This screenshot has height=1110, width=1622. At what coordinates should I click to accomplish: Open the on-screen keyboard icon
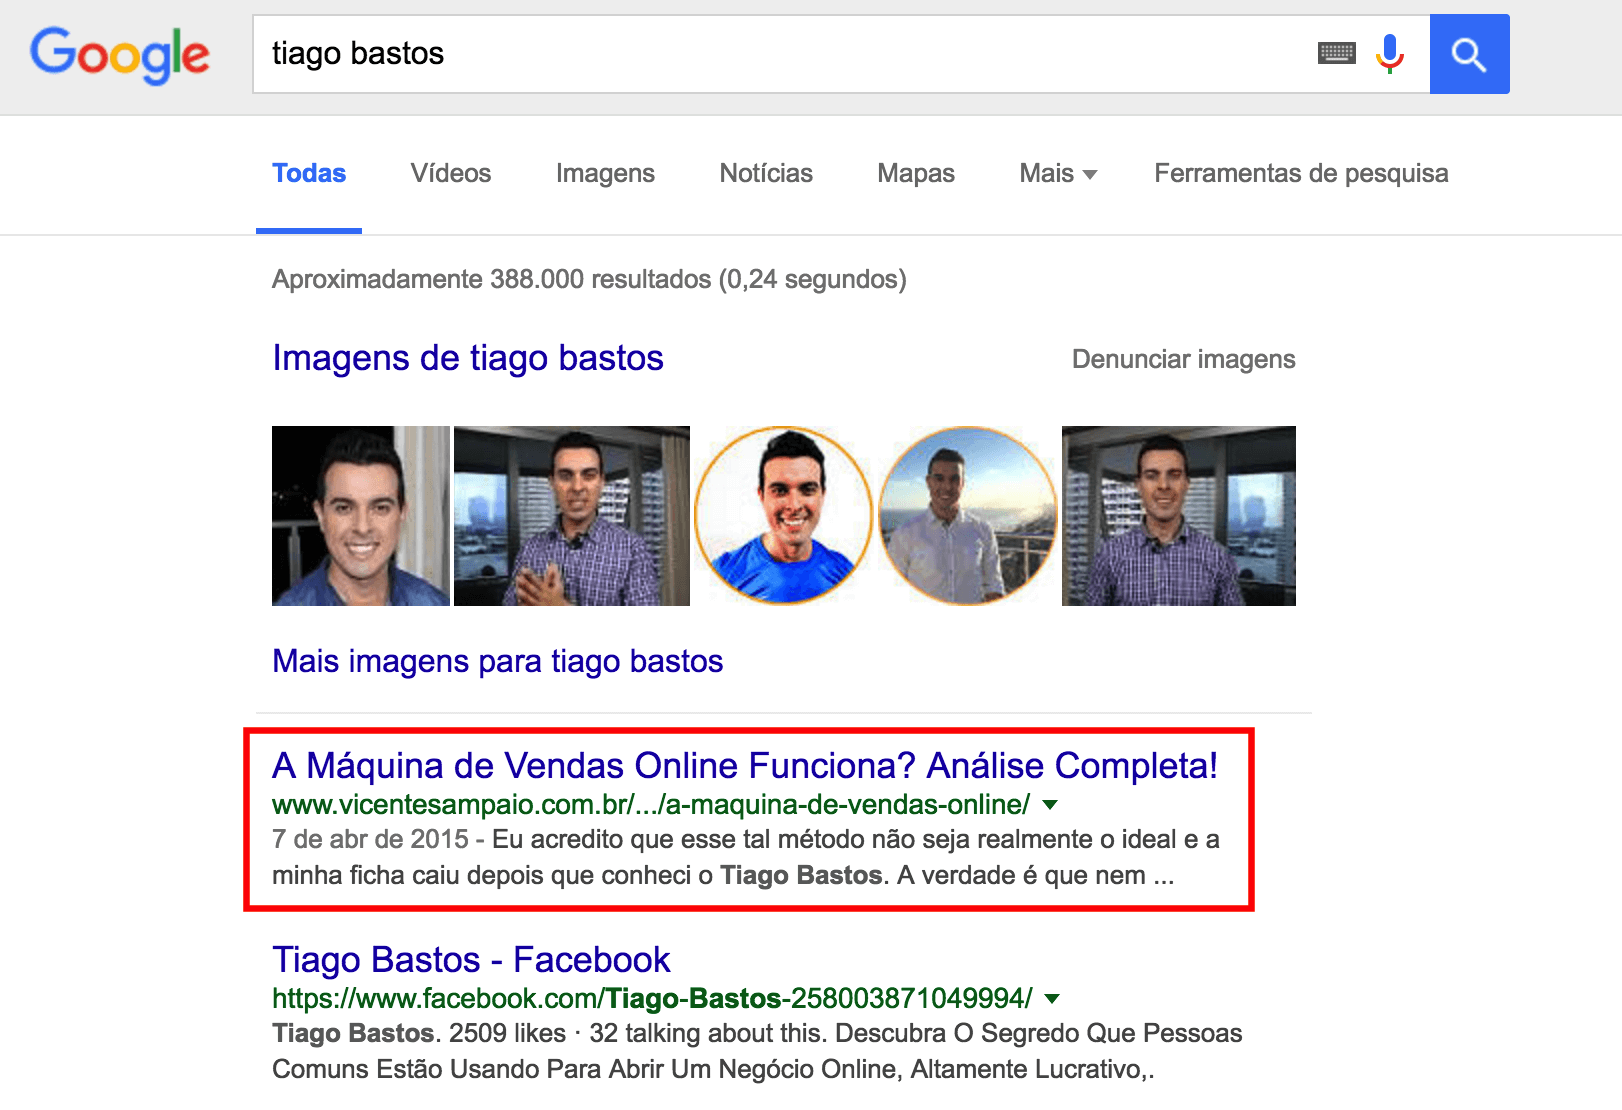tap(1336, 53)
